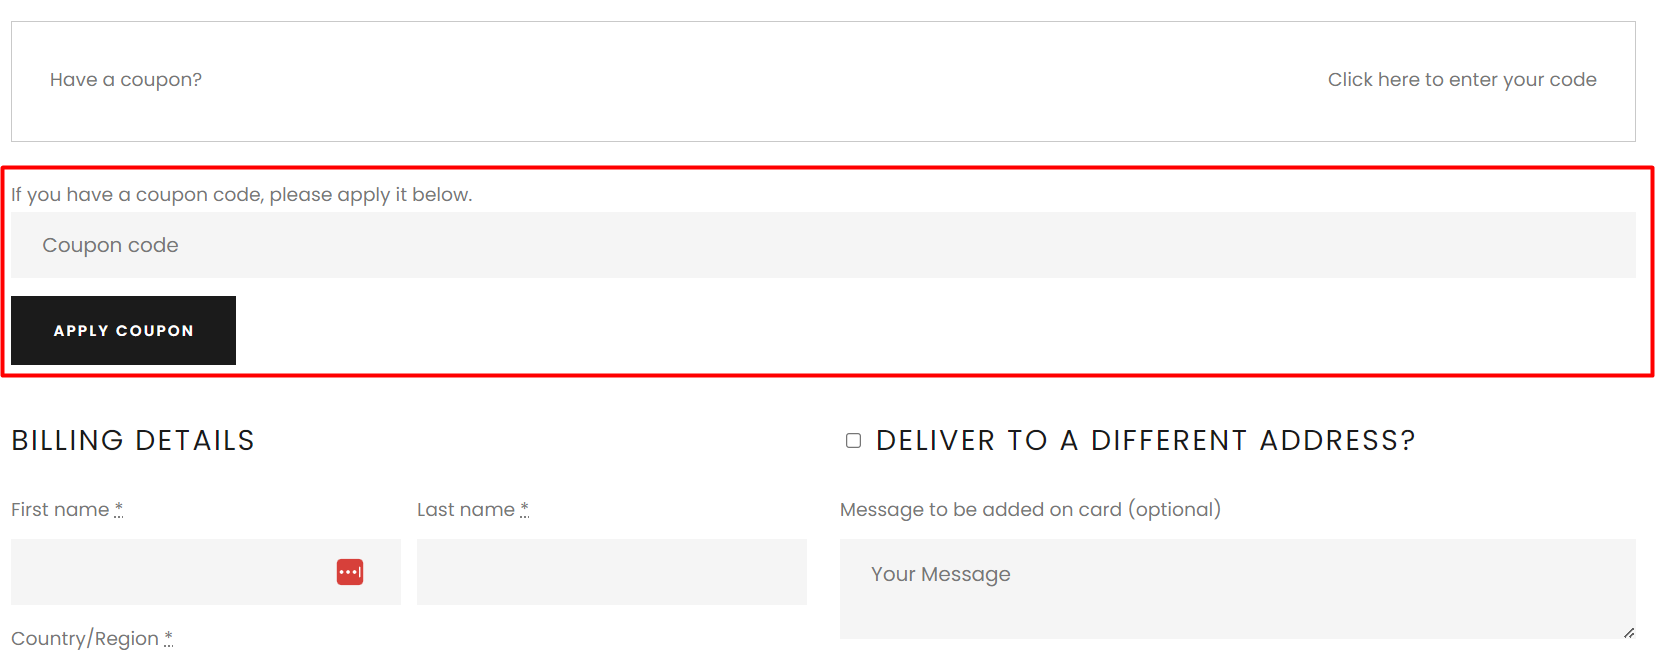Click the "Have a coupon?" text

coord(126,80)
